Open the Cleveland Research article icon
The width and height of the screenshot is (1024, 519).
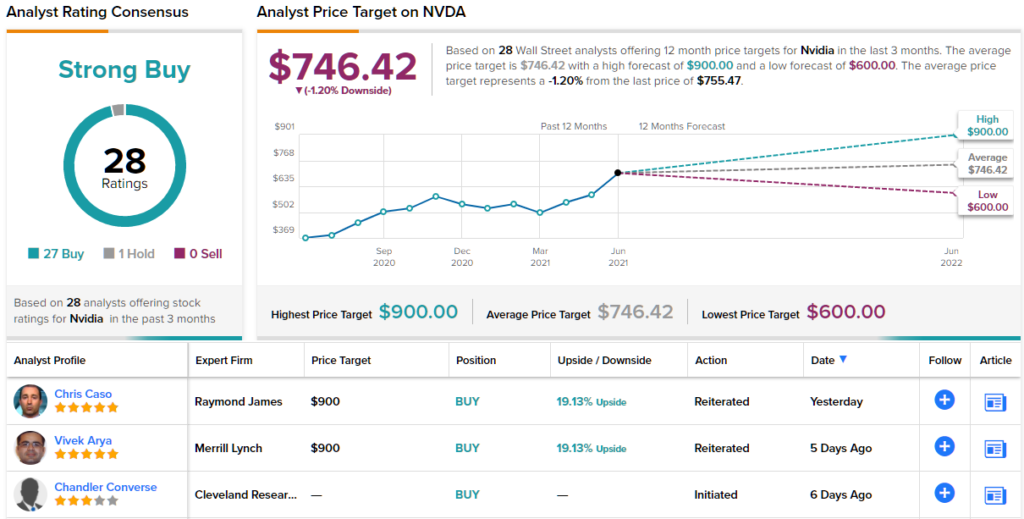[x=995, y=494]
